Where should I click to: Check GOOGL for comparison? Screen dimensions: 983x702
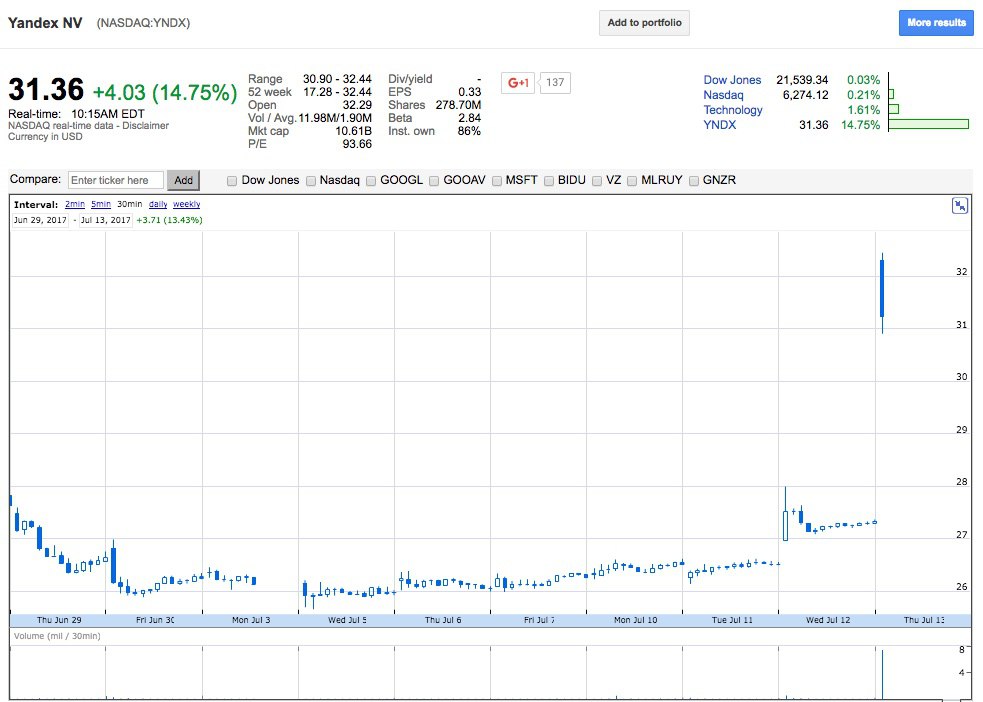371,181
